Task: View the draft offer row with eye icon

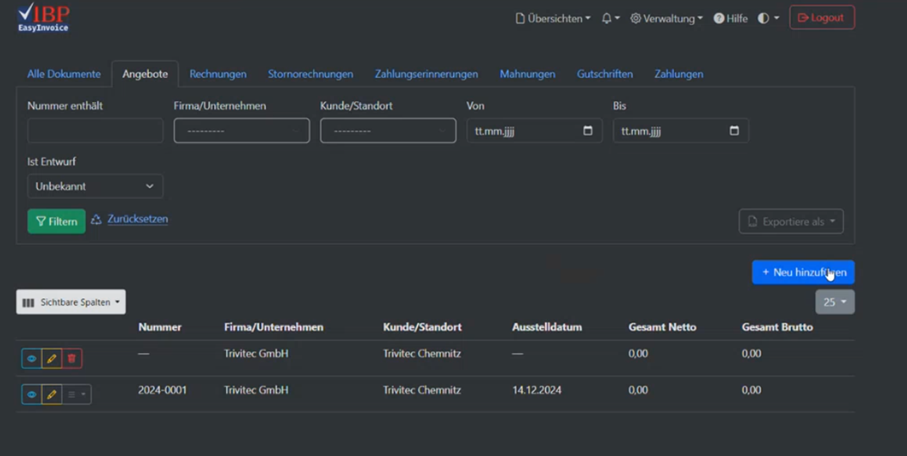Action: coord(31,358)
